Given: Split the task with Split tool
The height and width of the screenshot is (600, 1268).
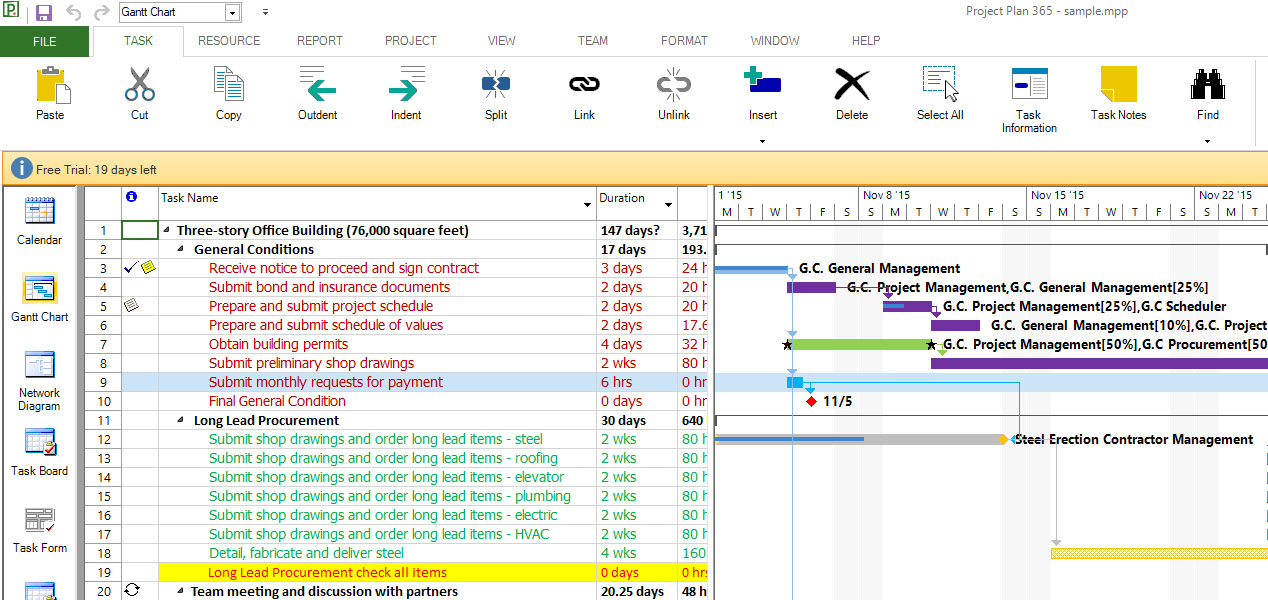Looking at the screenshot, I should [496, 85].
